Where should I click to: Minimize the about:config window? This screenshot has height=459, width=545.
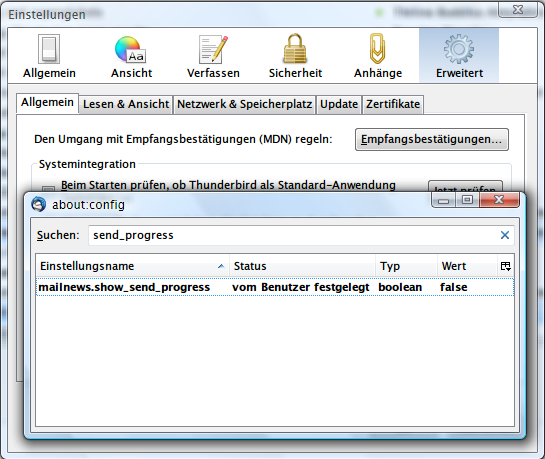click(443, 200)
